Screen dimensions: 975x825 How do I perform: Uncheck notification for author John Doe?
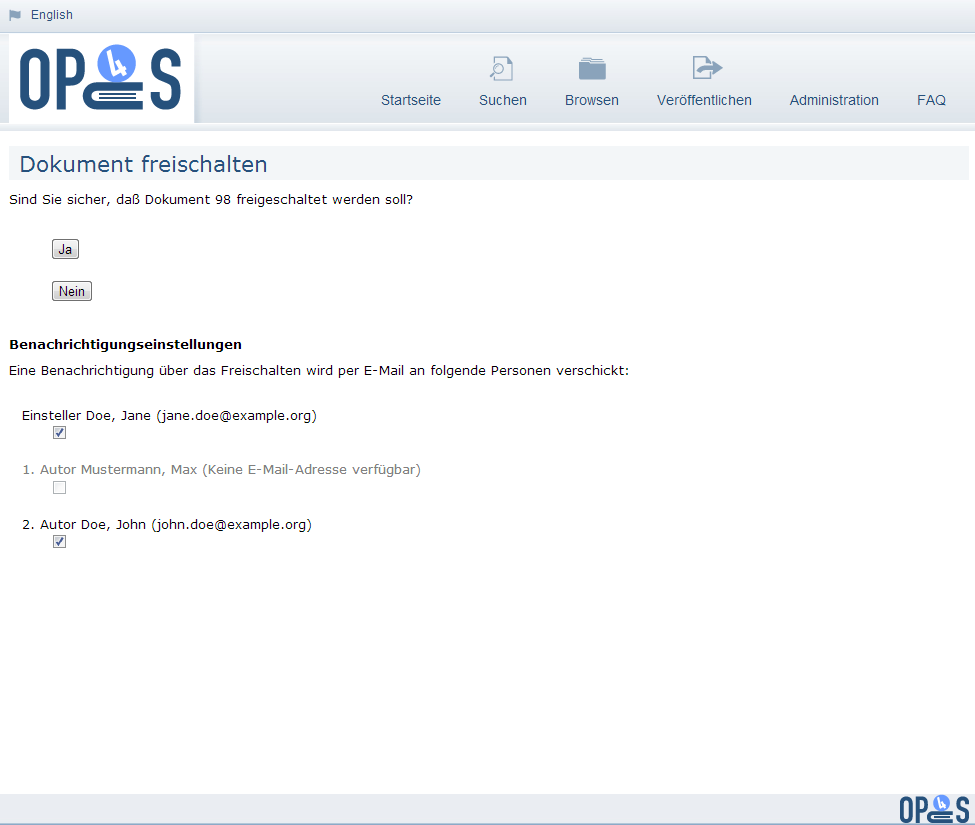click(x=59, y=542)
